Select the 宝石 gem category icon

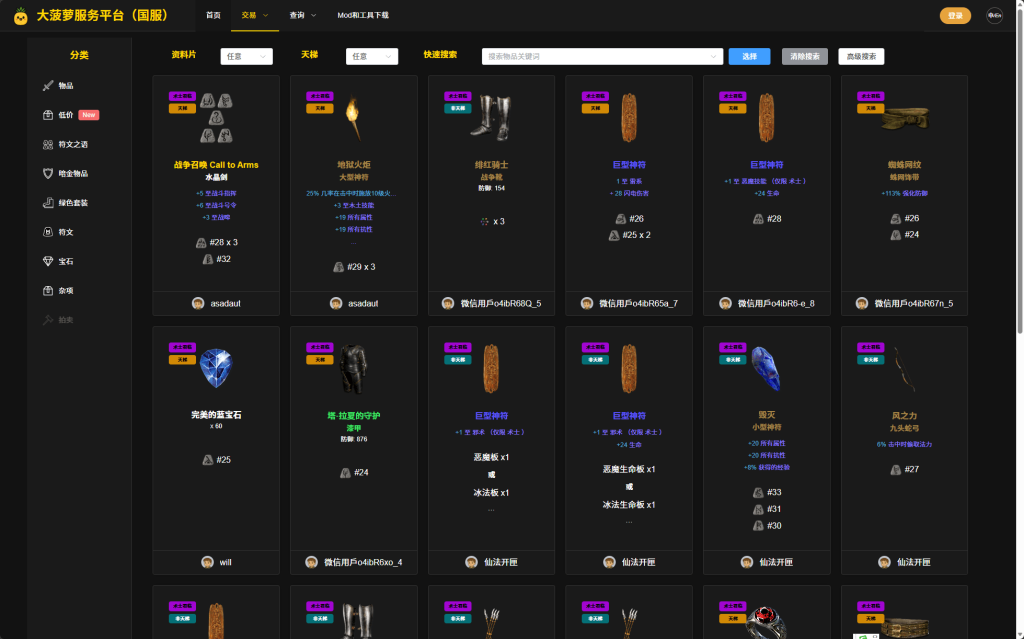pos(48,261)
